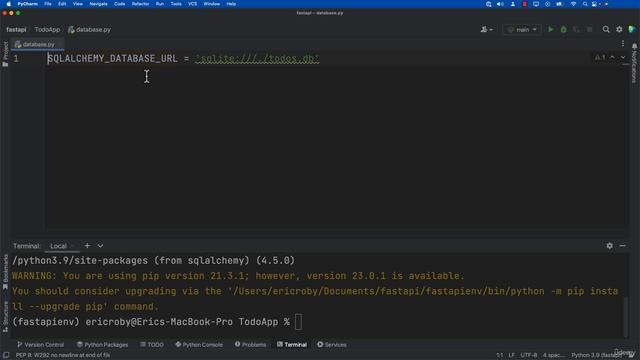The image size is (640, 360).
Task: Open the View menu
Action: pyautogui.click(x=78, y=4)
